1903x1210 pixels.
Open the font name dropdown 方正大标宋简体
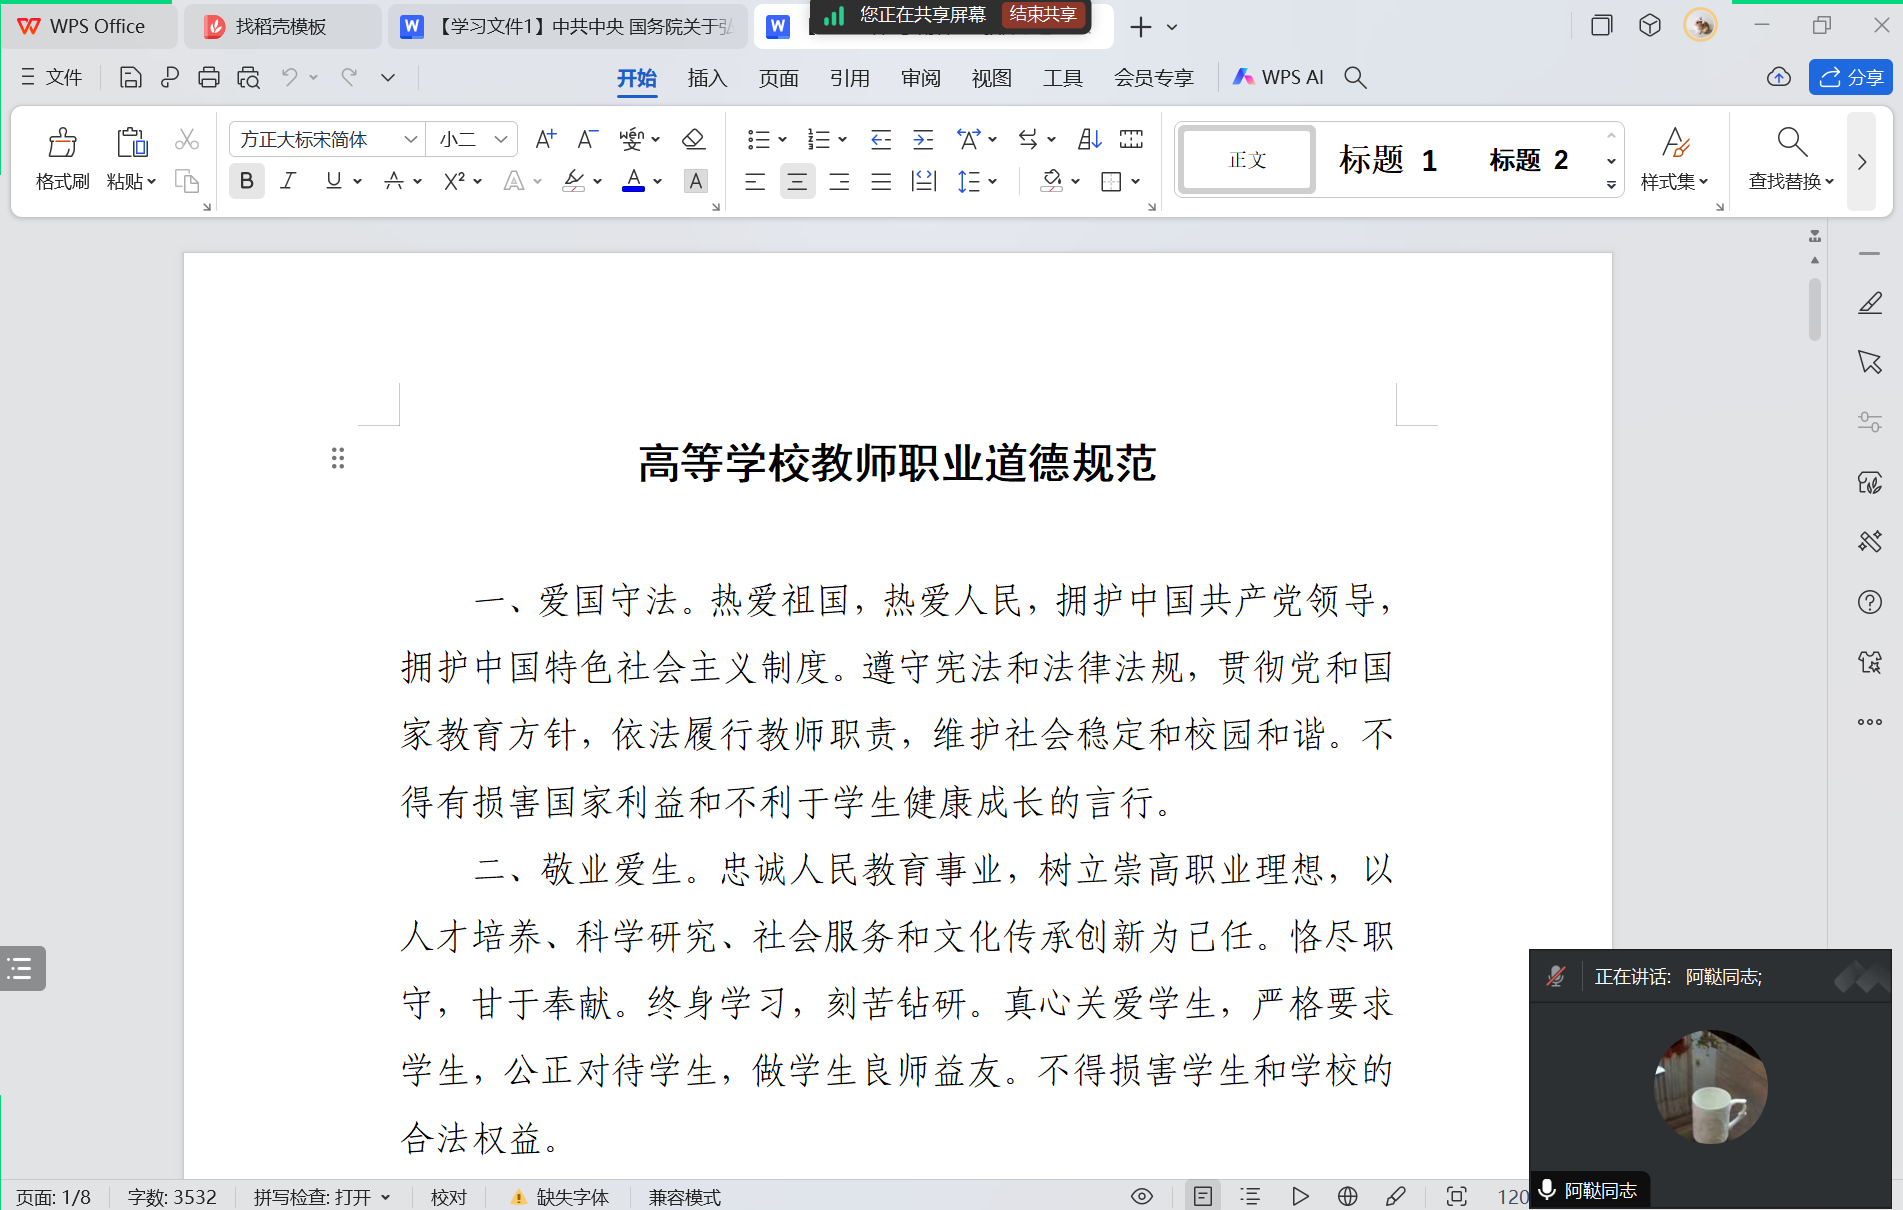(x=410, y=139)
